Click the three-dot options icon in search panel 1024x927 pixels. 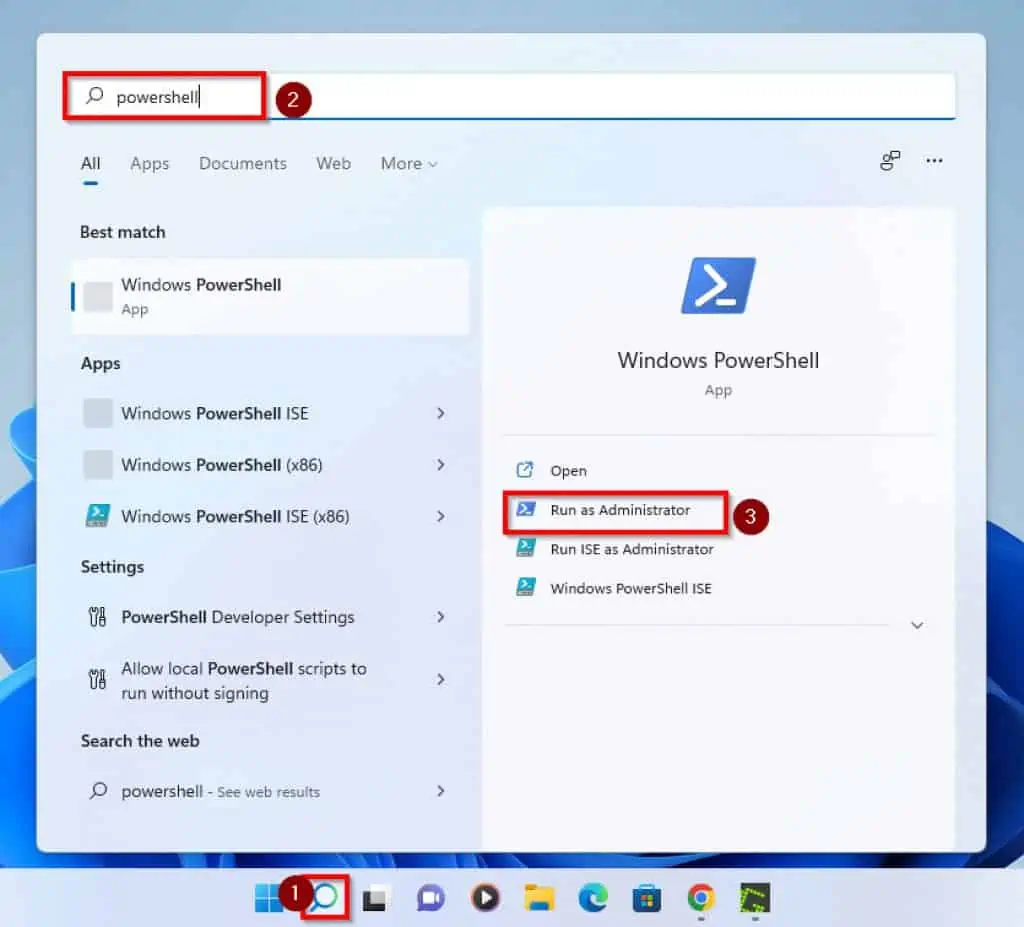934,161
